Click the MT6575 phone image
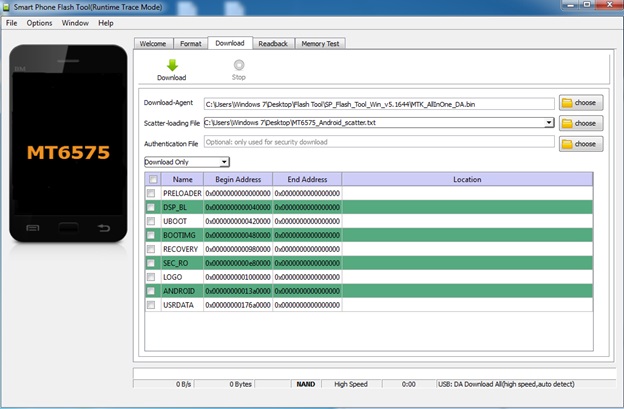Screen dimensions: 624x409 point(68,143)
